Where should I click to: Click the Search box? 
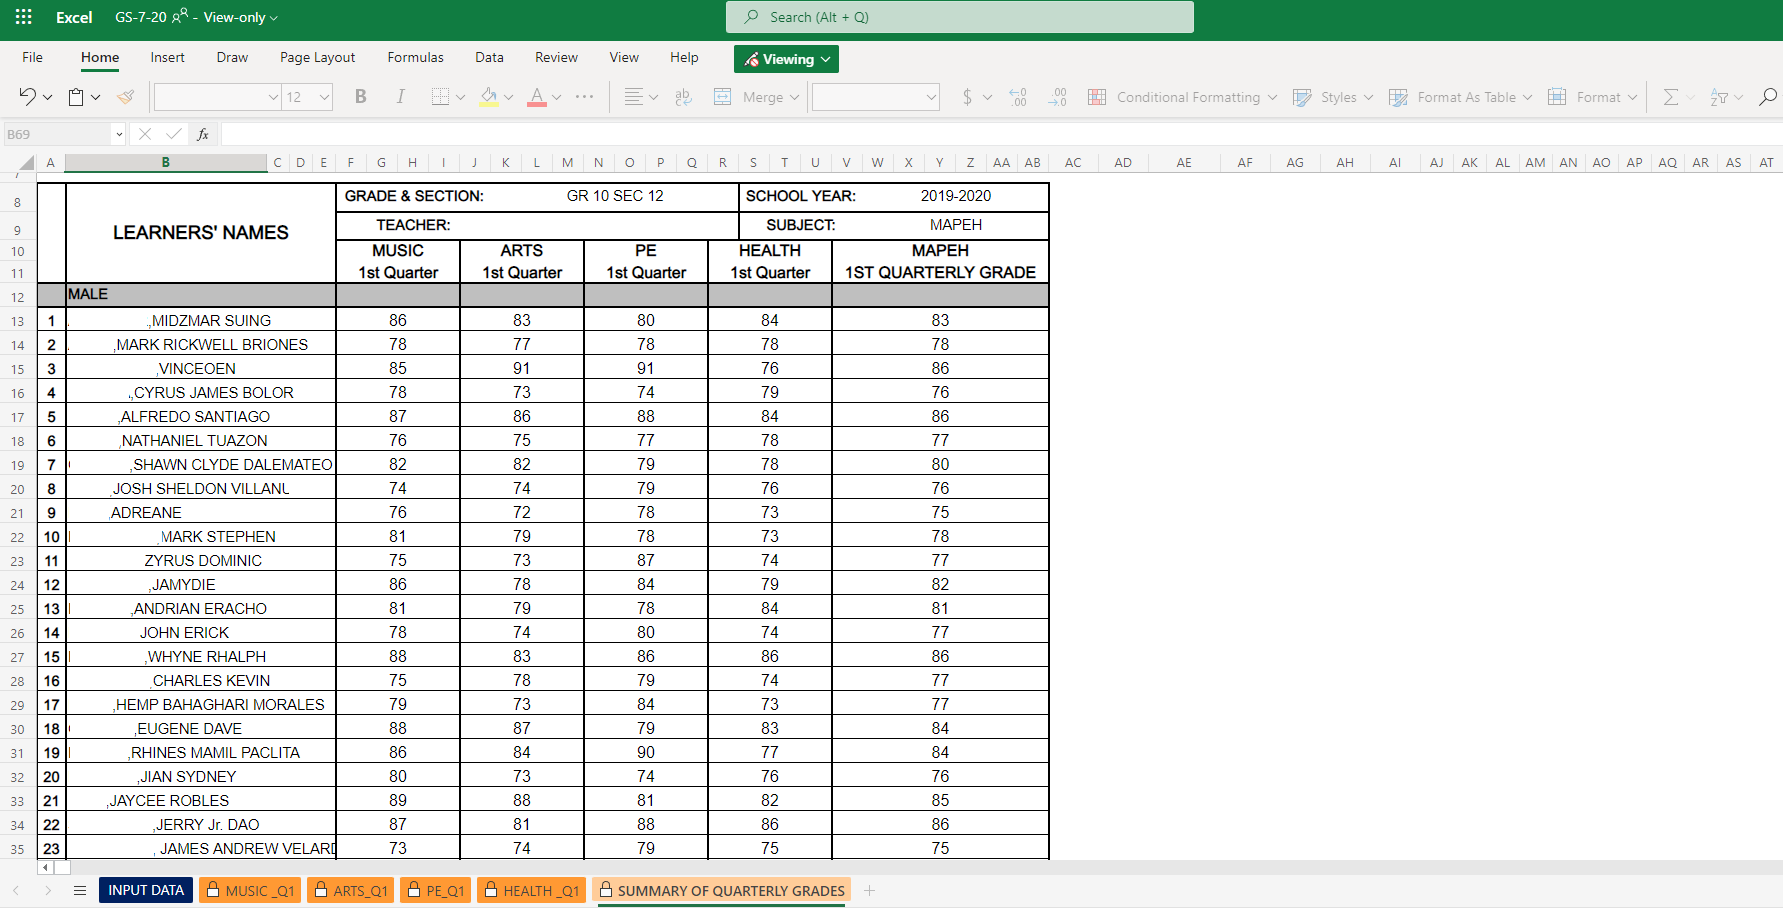(959, 17)
